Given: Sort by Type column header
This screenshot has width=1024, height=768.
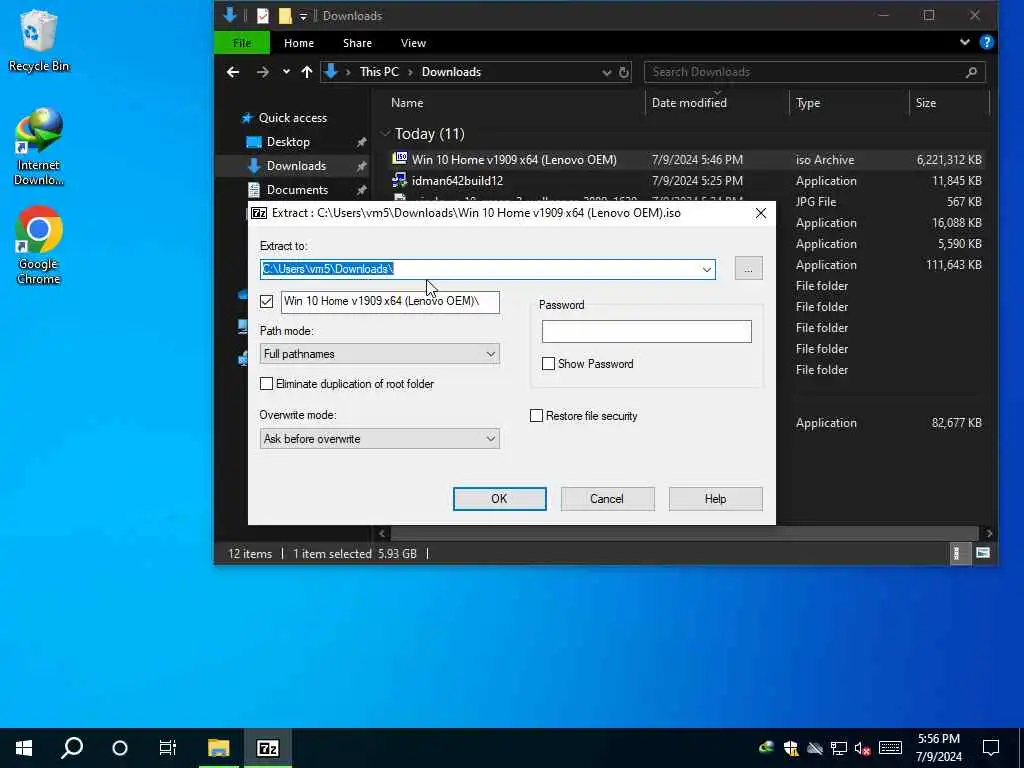Looking at the screenshot, I should [808, 103].
